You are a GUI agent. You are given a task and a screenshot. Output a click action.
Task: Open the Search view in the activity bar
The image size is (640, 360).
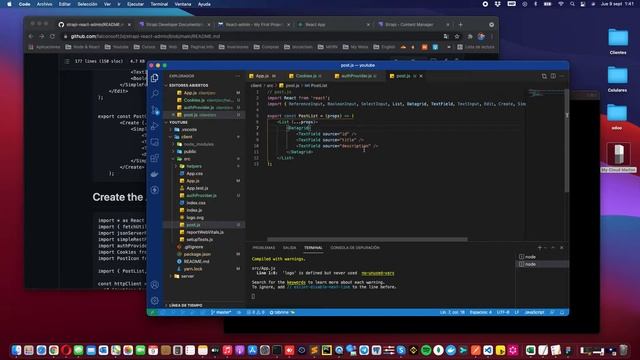[155, 94]
